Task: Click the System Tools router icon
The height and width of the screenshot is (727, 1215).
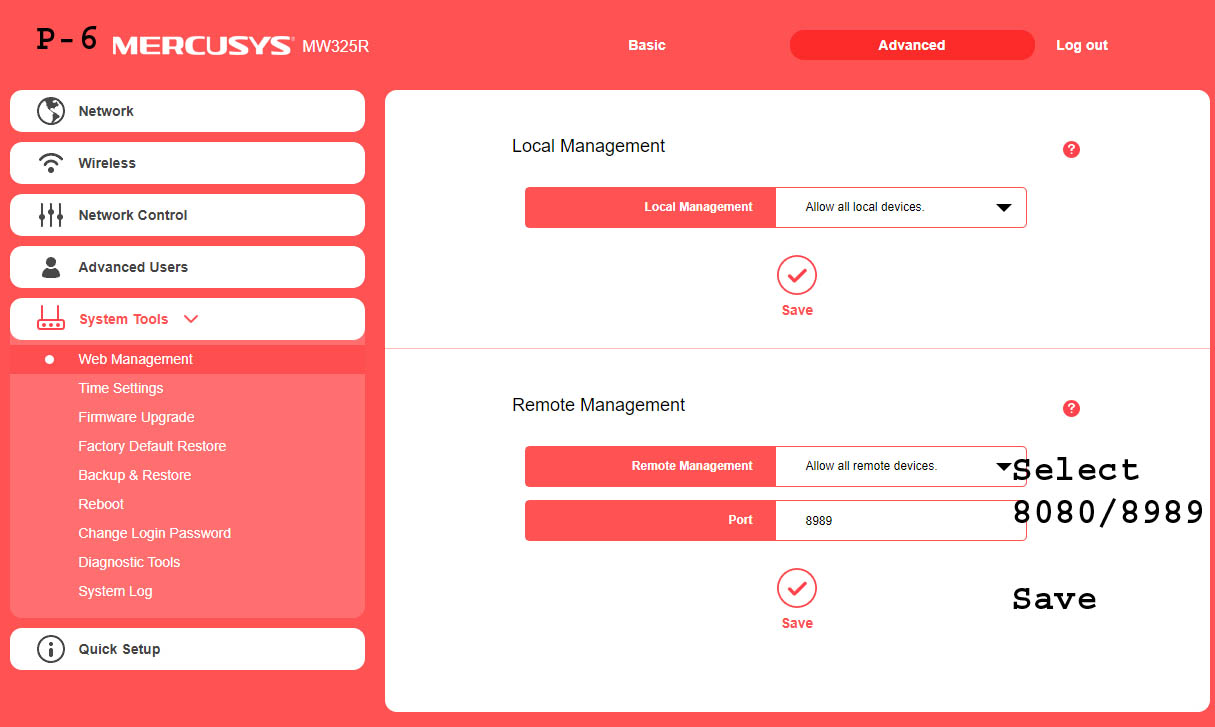Action: (50, 319)
